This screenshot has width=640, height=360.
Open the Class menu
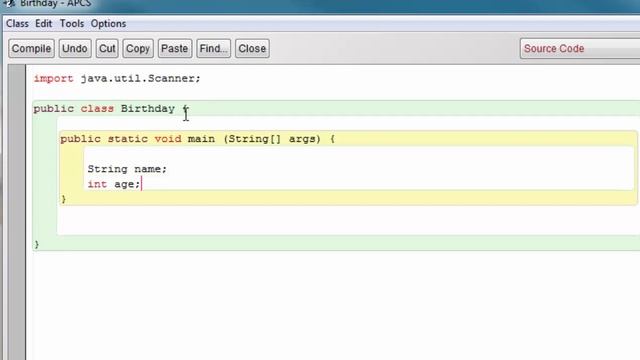coord(17,24)
